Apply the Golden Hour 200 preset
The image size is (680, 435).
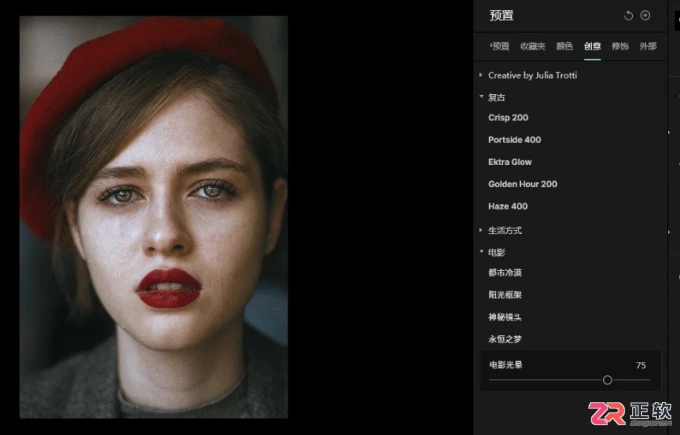pyautogui.click(x=523, y=184)
